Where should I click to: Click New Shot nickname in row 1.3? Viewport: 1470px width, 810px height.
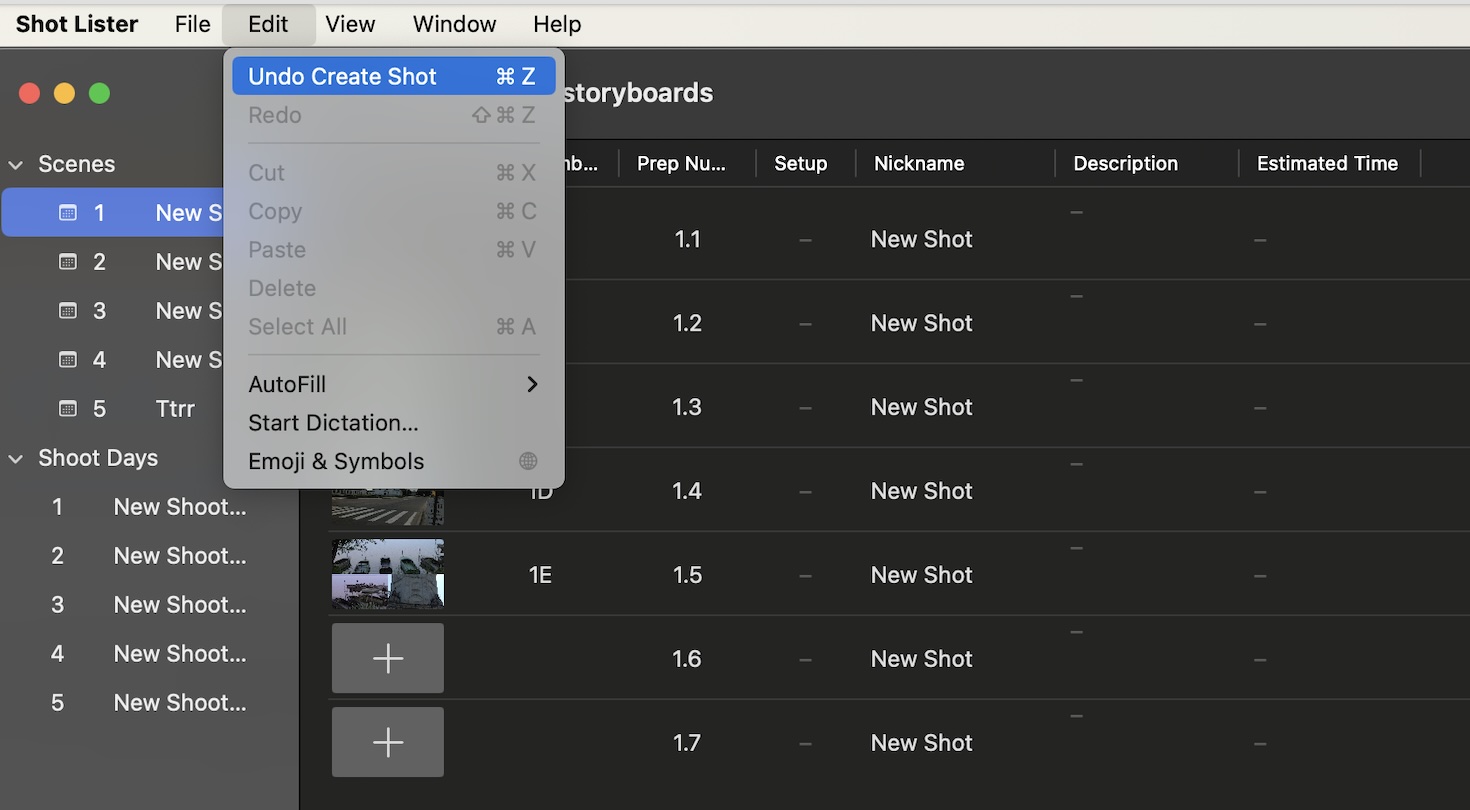[921, 407]
